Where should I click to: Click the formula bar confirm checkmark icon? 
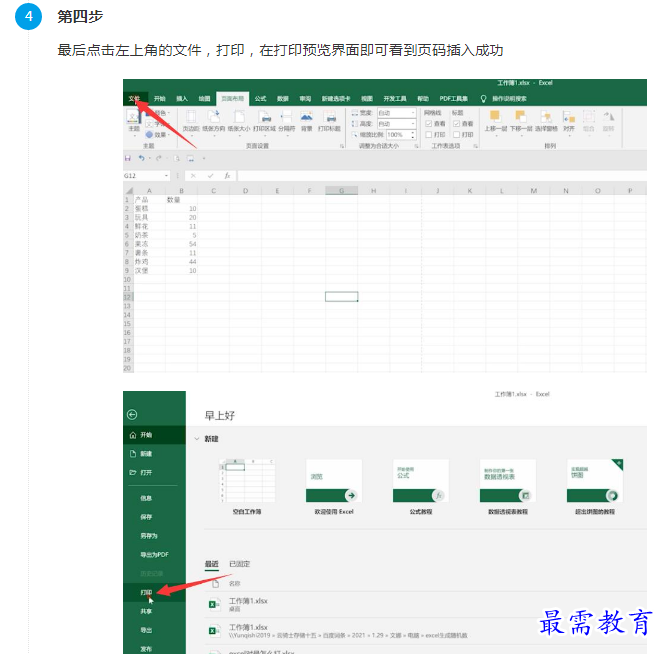pyautogui.click(x=210, y=175)
